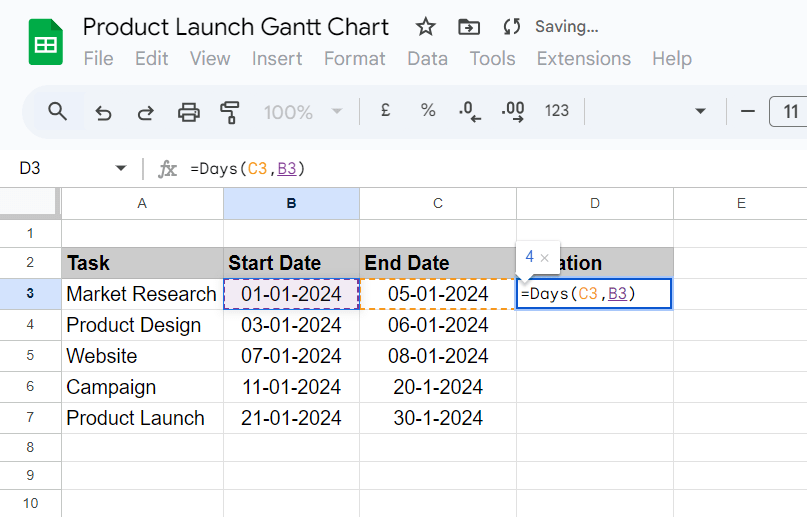
Task: Select row 10 header
Action: click(30, 503)
